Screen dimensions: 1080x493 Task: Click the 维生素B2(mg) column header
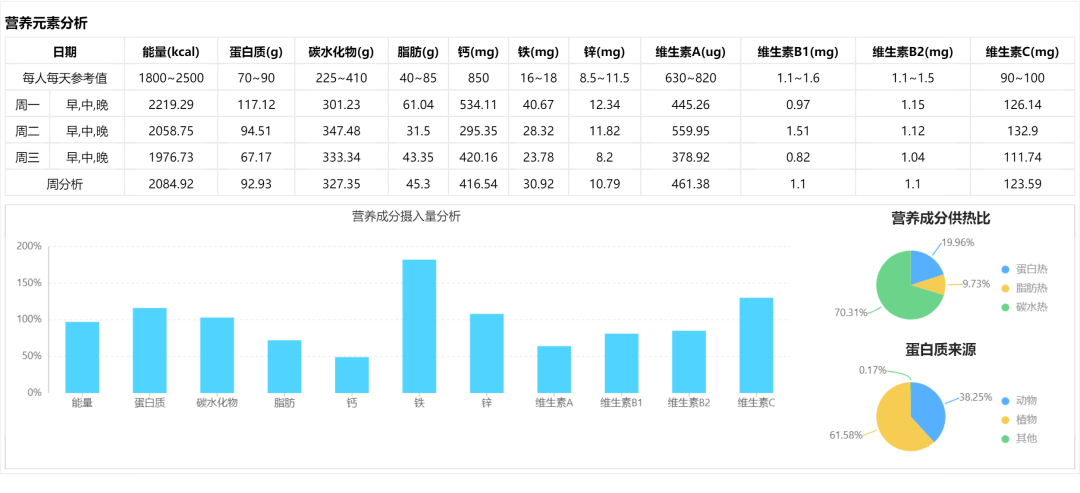pos(913,51)
